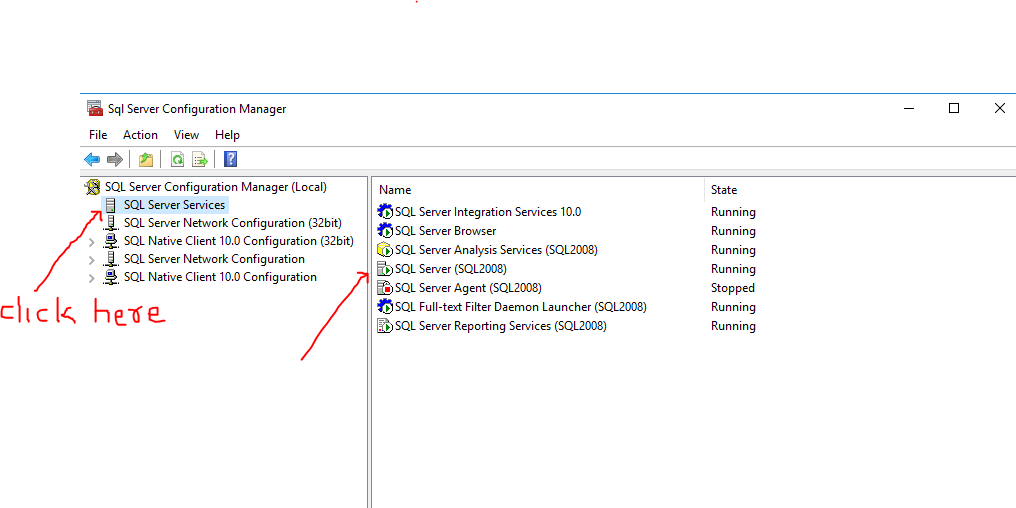Click the Full-text Filter Daemon Launcher icon
The width and height of the screenshot is (1016, 508).
coord(385,306)
